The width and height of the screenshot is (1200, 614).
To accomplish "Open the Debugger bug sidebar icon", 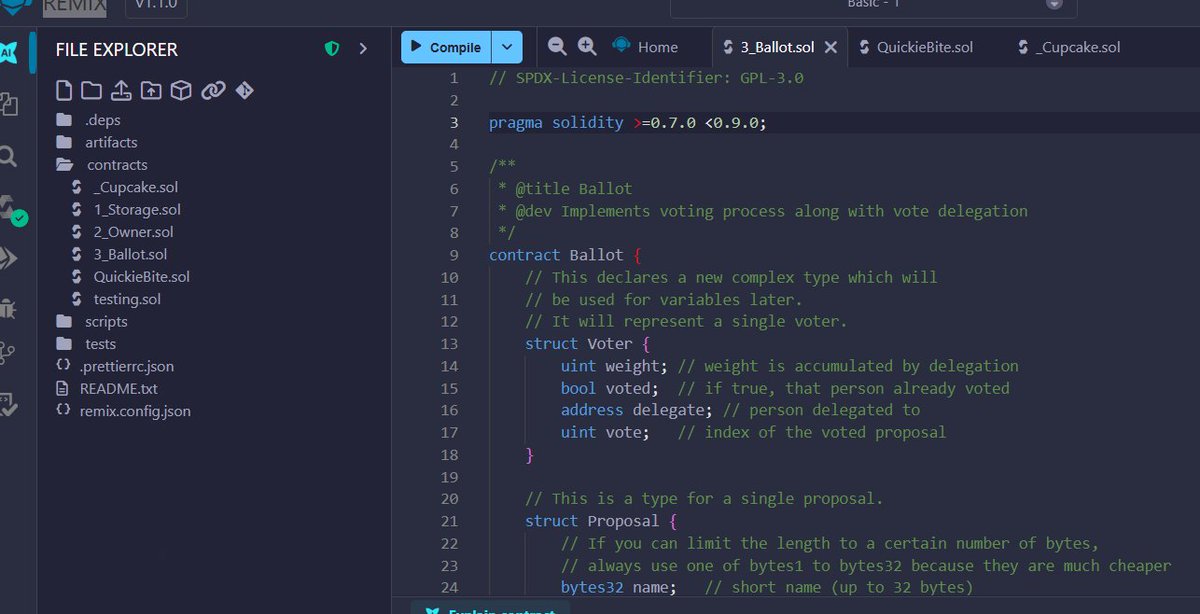I will coord(8,307).
